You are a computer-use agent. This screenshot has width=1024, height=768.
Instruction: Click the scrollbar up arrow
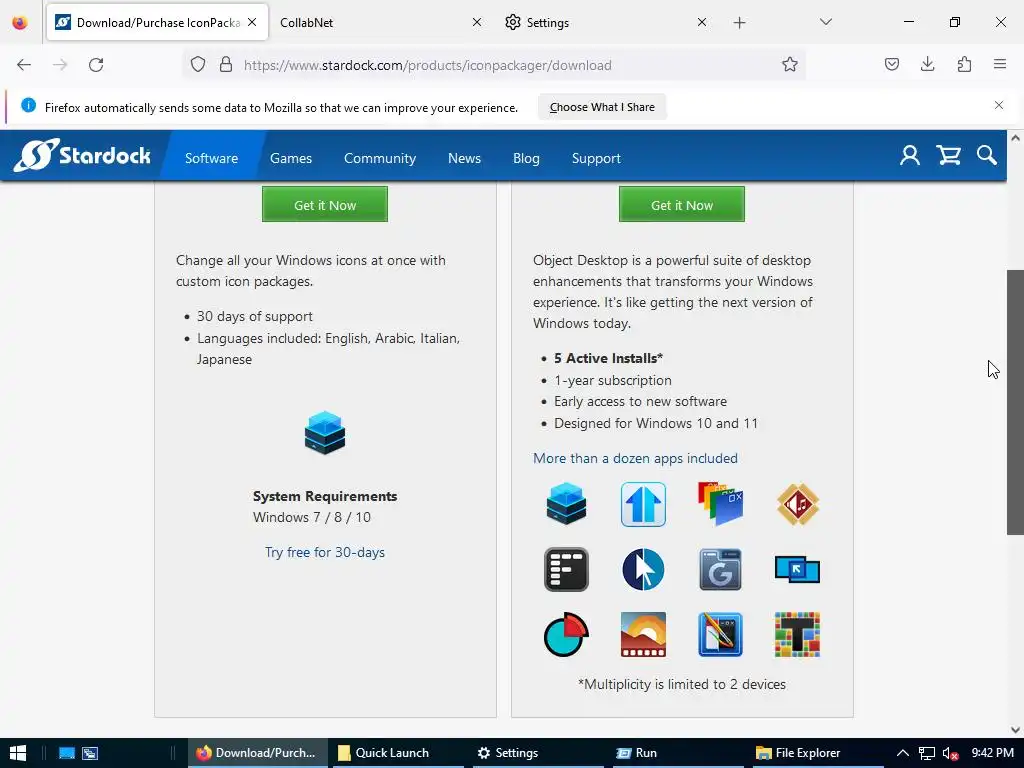[x=1015, y=137]
